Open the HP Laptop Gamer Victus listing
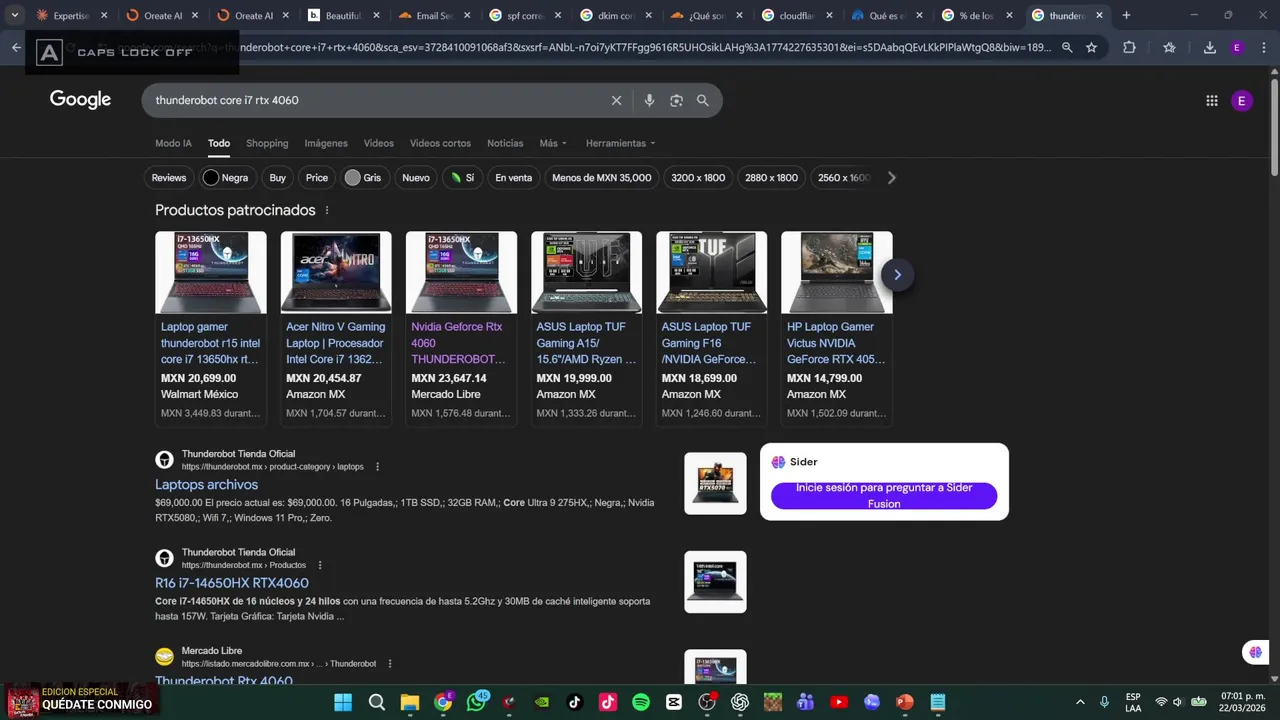The height and width of the screenshot is (720, 1280). point(837,329)
